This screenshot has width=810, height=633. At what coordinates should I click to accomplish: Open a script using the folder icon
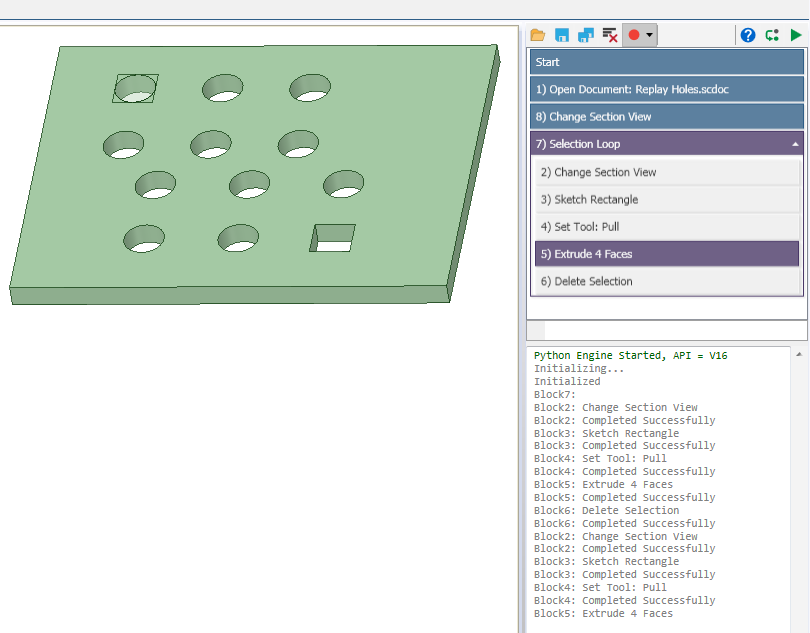538,35
